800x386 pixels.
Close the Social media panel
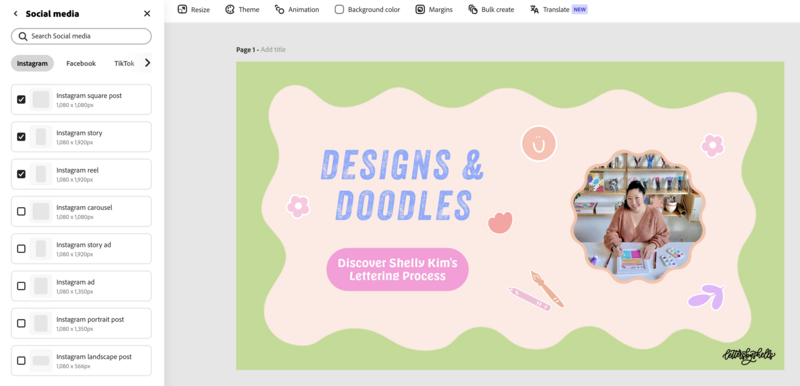tap(147, 14)
